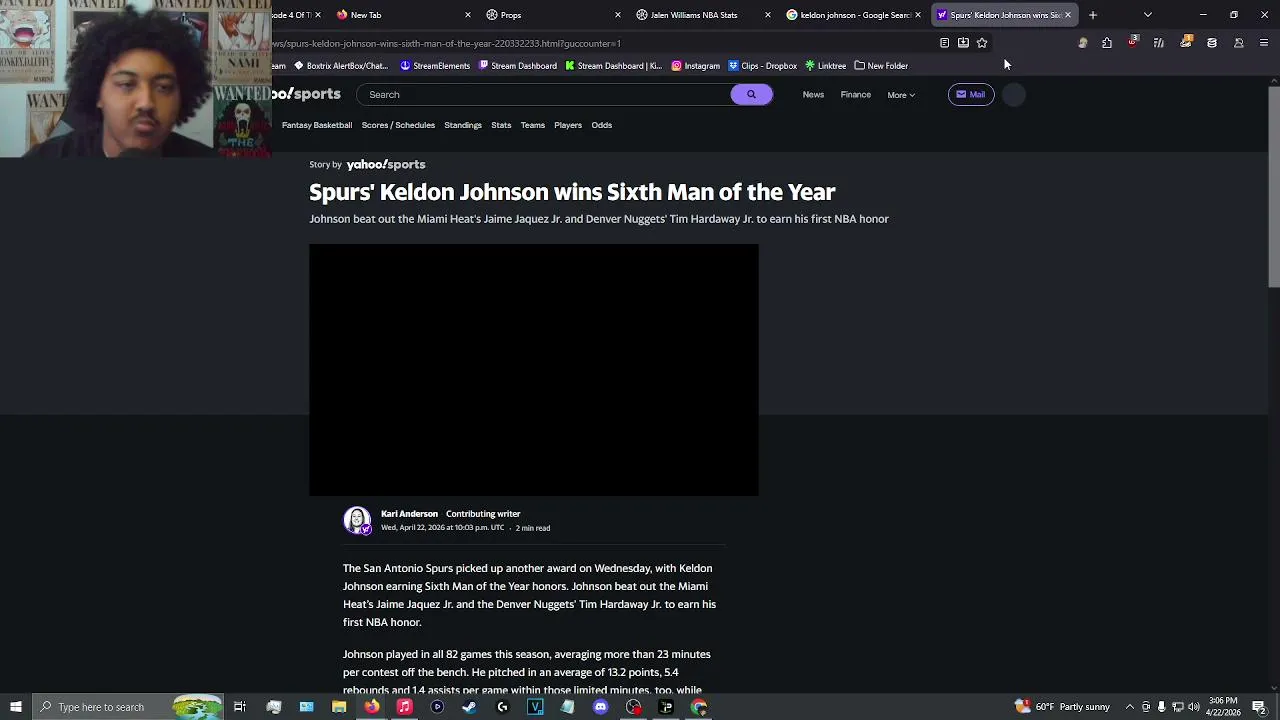Open the Linktree bookmark

click(x=825, y=66)
